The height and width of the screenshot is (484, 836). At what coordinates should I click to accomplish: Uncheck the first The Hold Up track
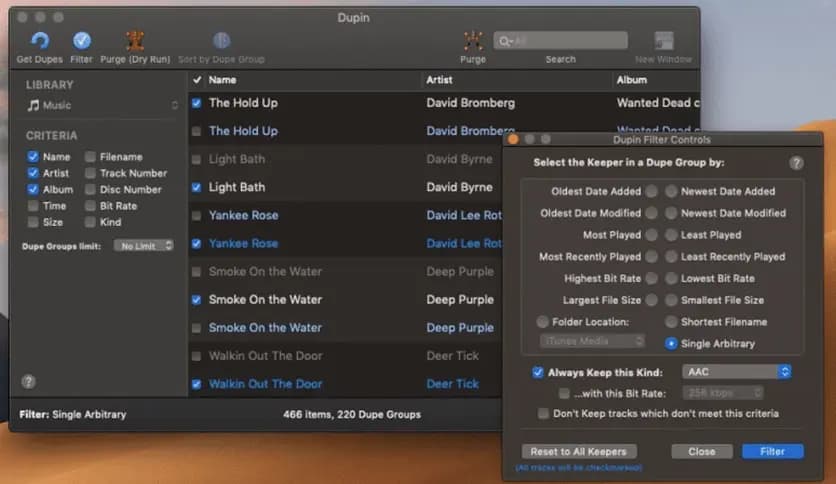point(197,103)
